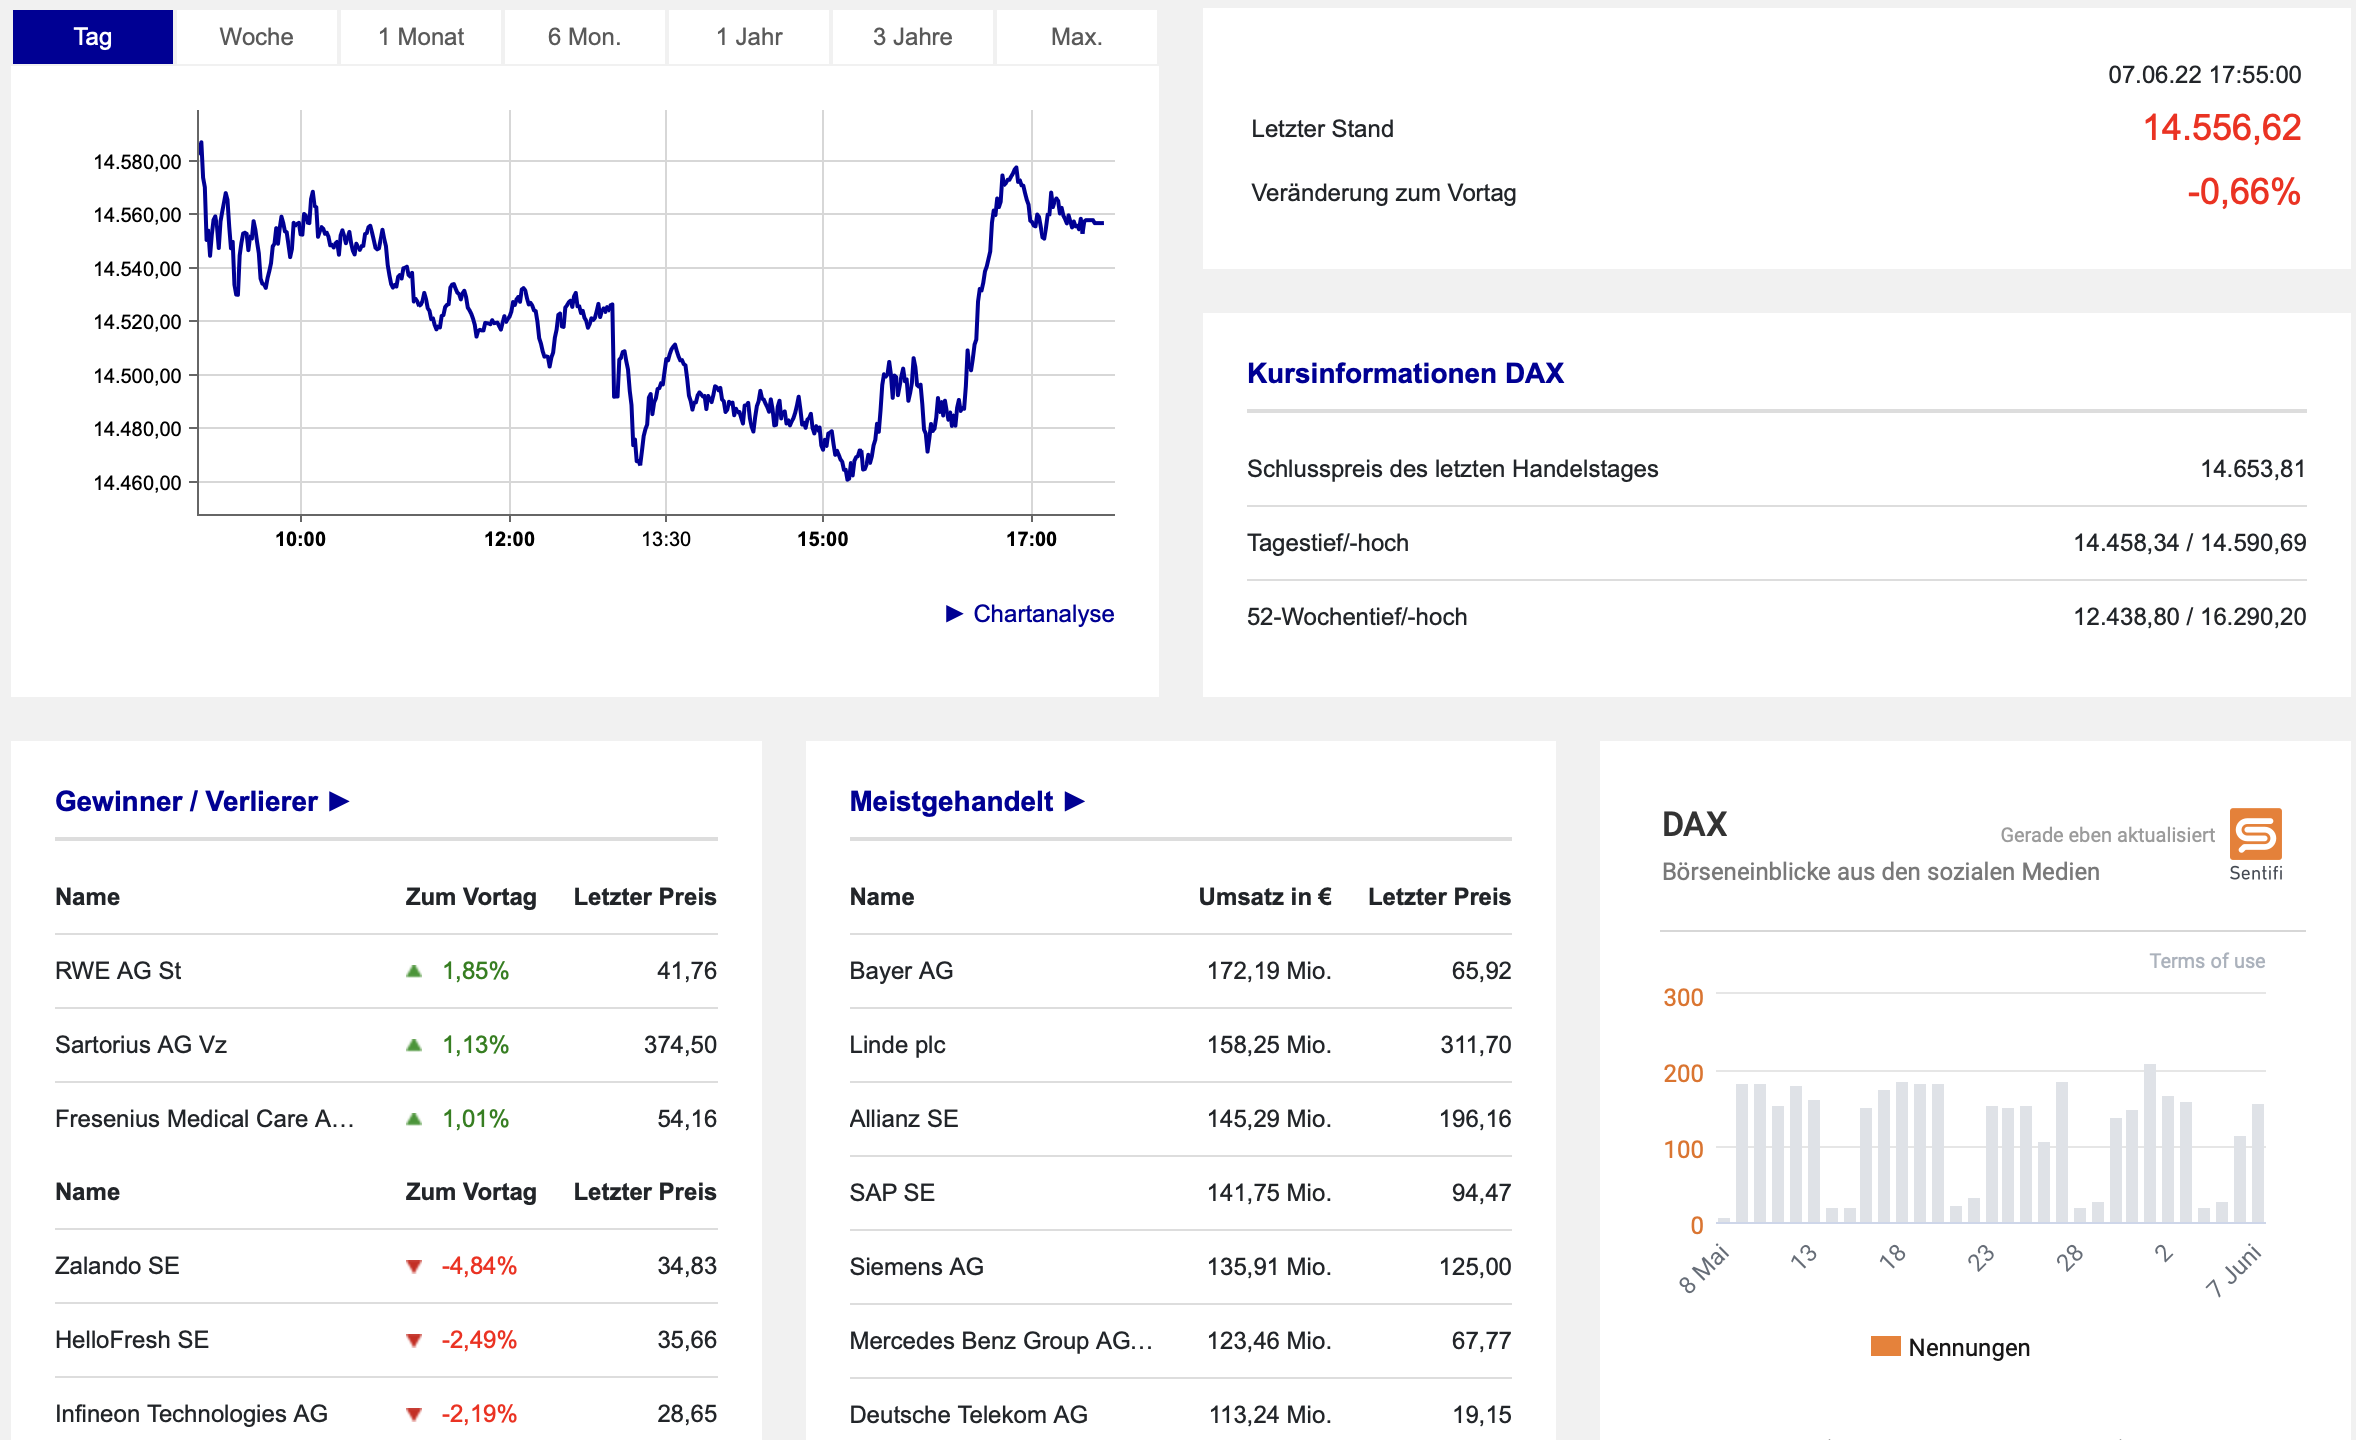
Task: Open Bayer AG in most traded list
Action: coord(901,971)
